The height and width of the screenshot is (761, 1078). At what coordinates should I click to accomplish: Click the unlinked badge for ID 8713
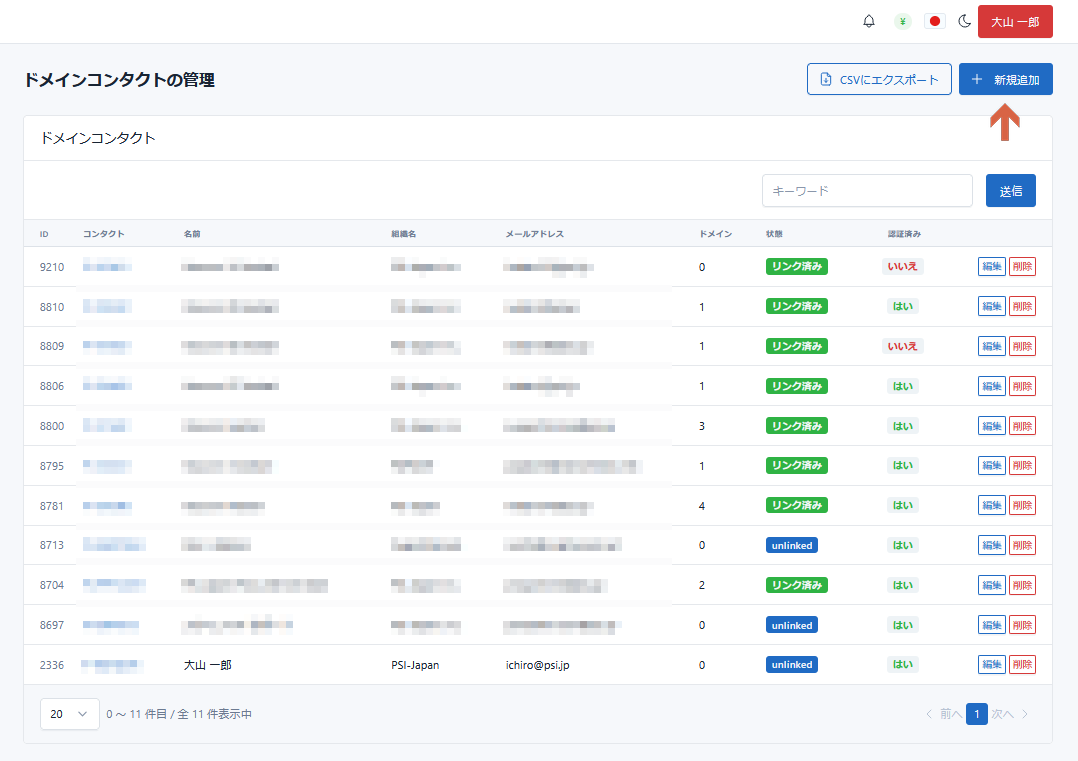[x=791, y=545]
